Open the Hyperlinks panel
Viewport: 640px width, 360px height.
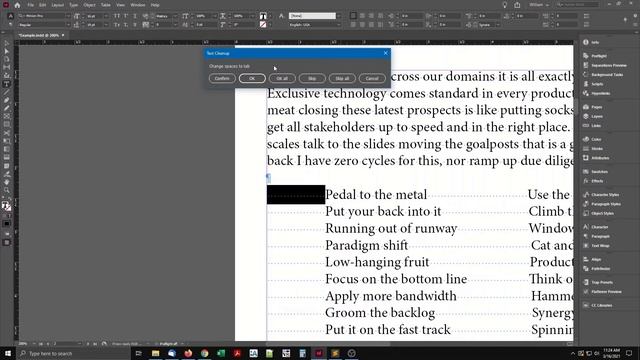pyautogui.click(x=596, y=93)
